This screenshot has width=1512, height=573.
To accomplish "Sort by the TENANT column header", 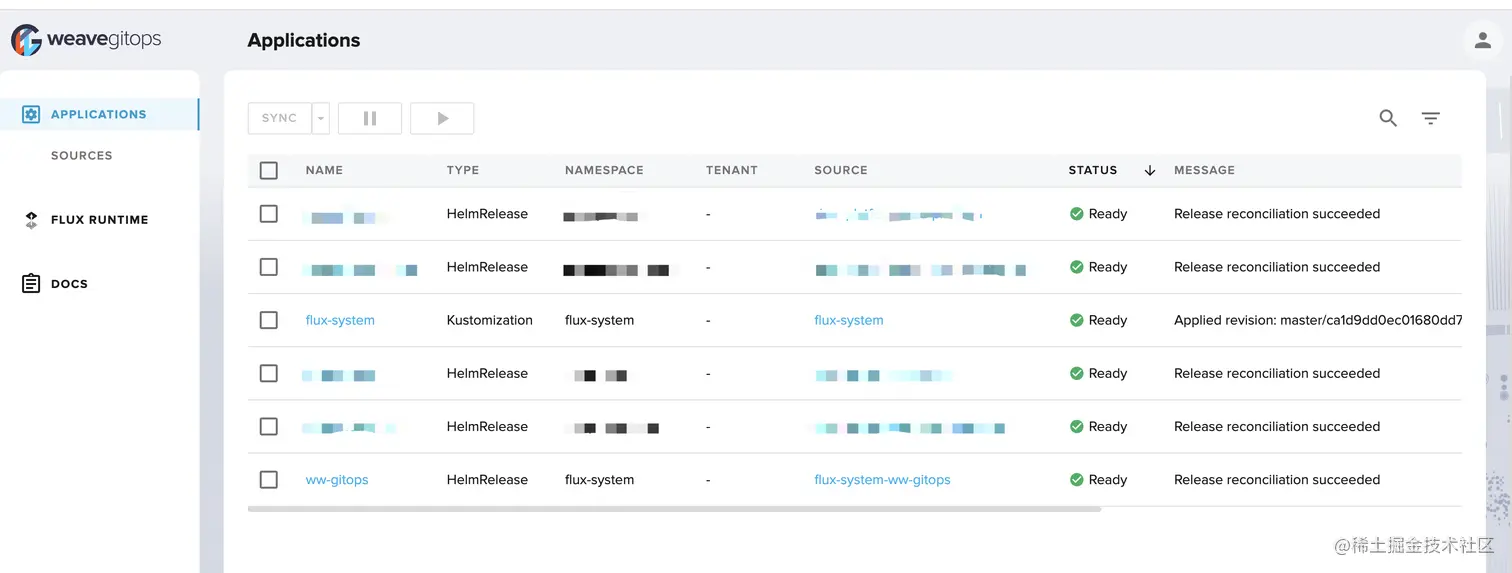I will tap(732, 170).
